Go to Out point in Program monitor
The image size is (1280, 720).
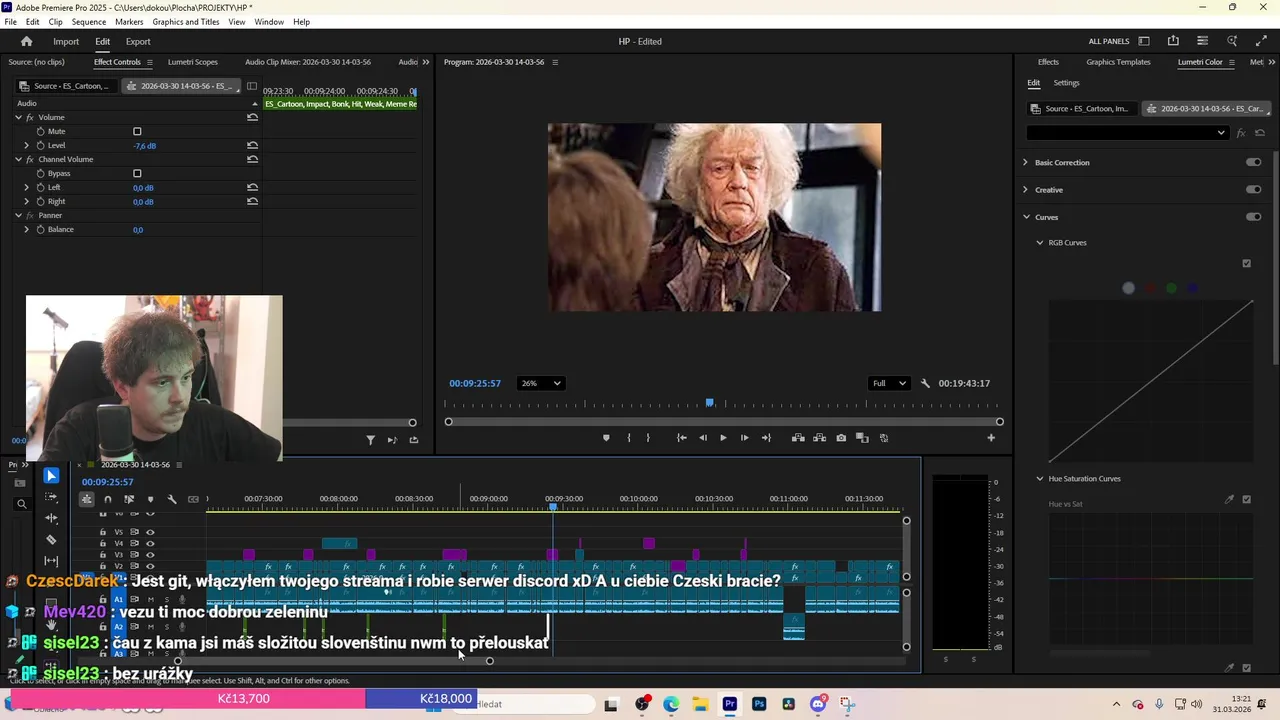point(766,438)
